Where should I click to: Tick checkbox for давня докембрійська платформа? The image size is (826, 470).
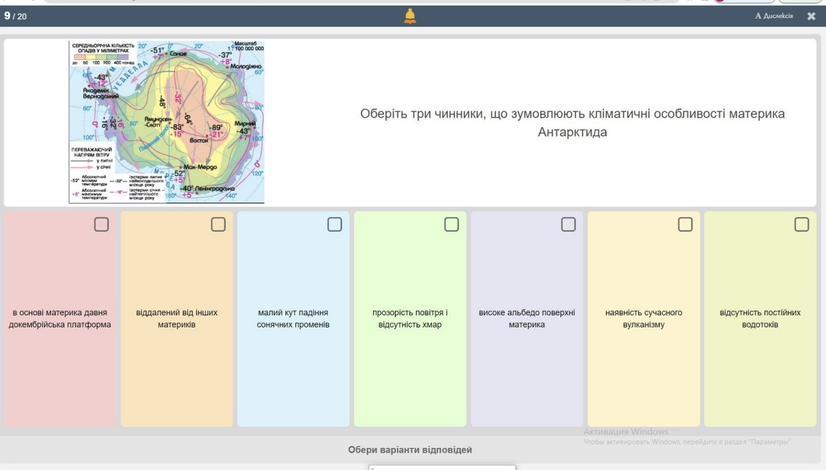click(101, 224)
